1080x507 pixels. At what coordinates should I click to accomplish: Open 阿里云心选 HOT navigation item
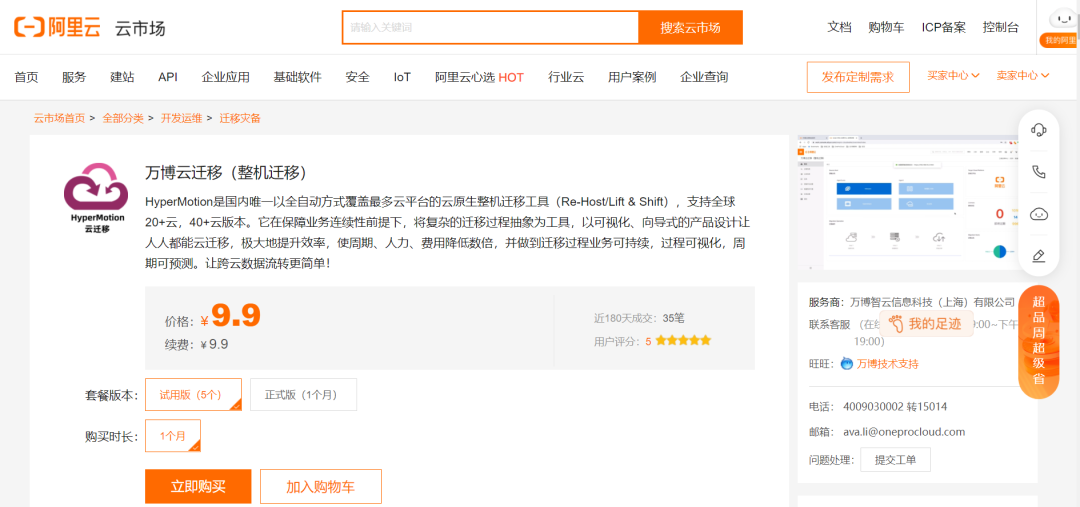479,77
